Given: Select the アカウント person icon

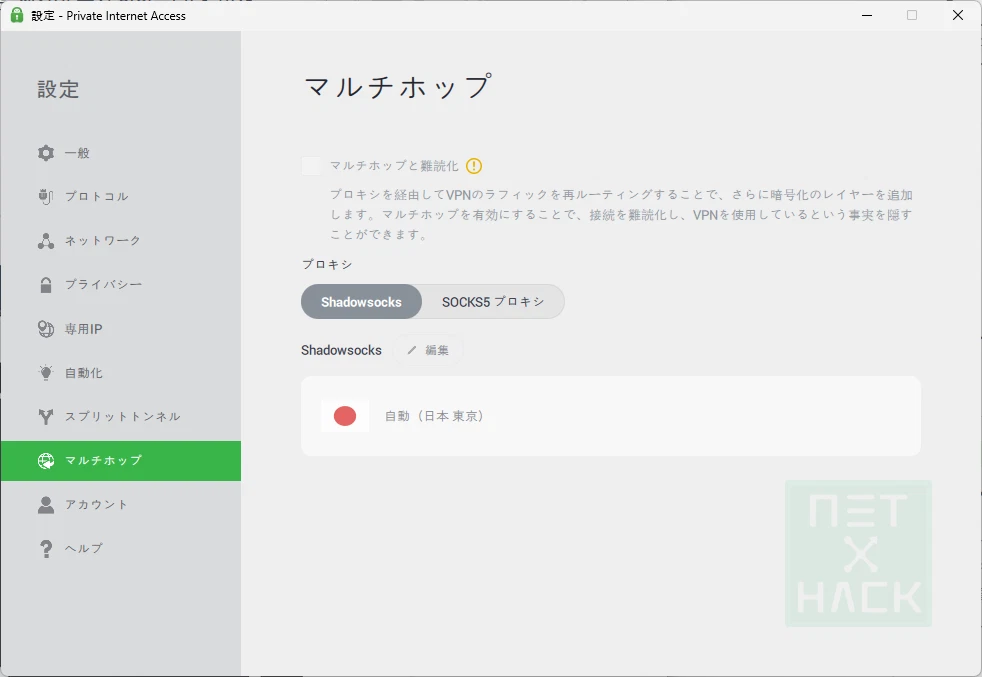Looking at the screenshot, I should (45, 504).
